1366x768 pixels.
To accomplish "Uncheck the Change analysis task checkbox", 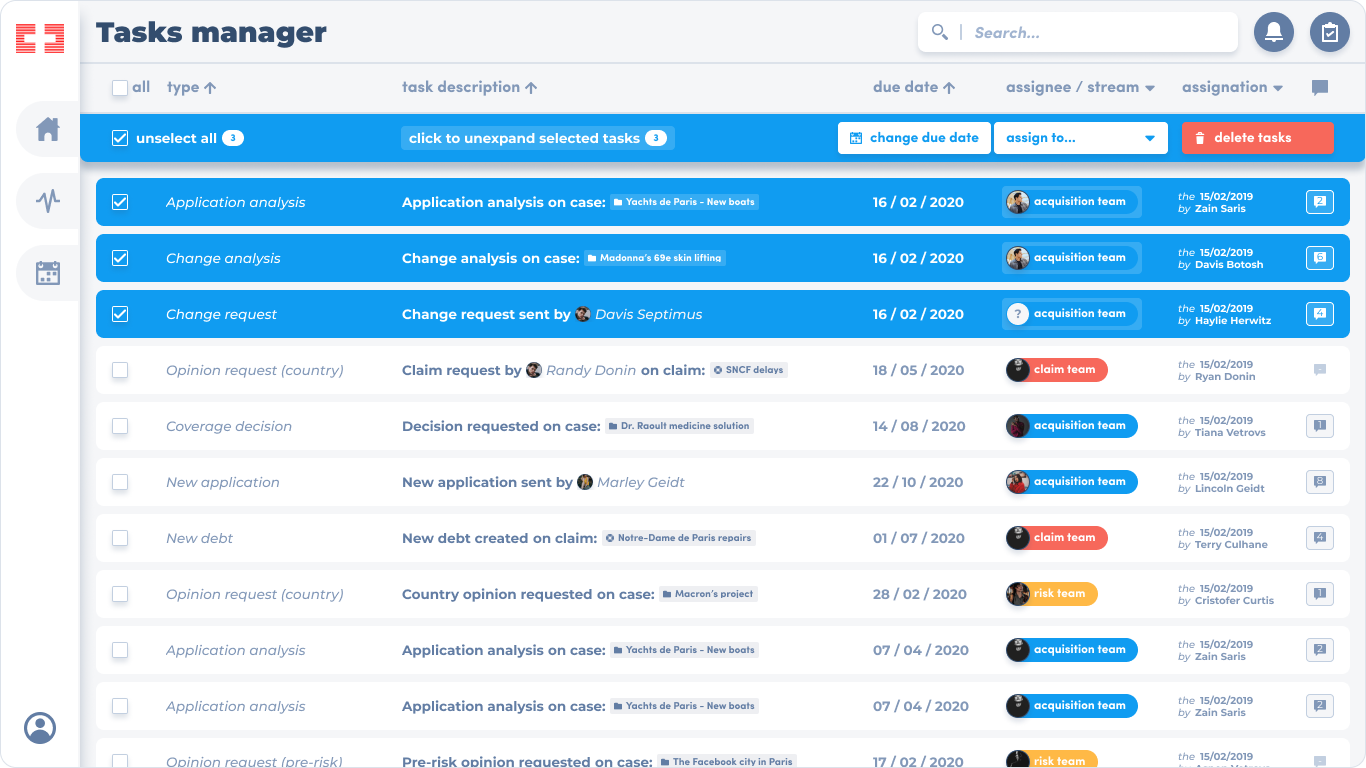I will pos(120,258).
